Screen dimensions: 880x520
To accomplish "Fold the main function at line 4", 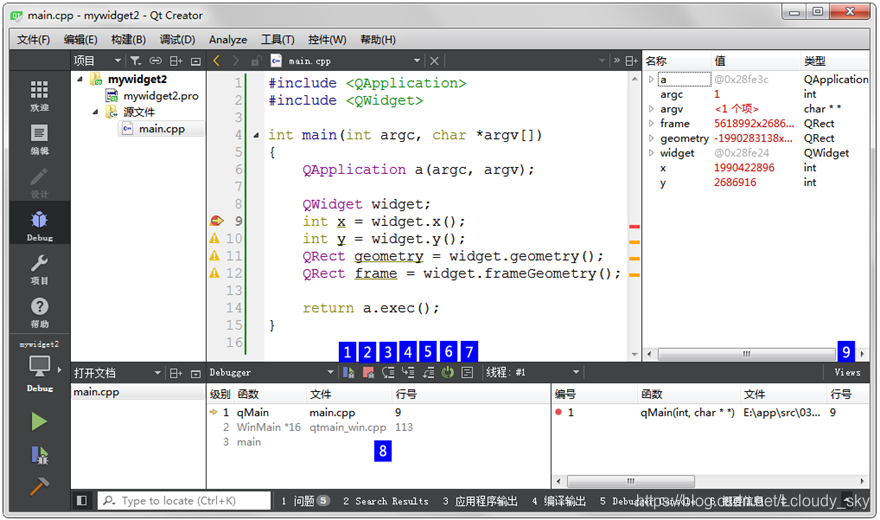I will point(256,135).
